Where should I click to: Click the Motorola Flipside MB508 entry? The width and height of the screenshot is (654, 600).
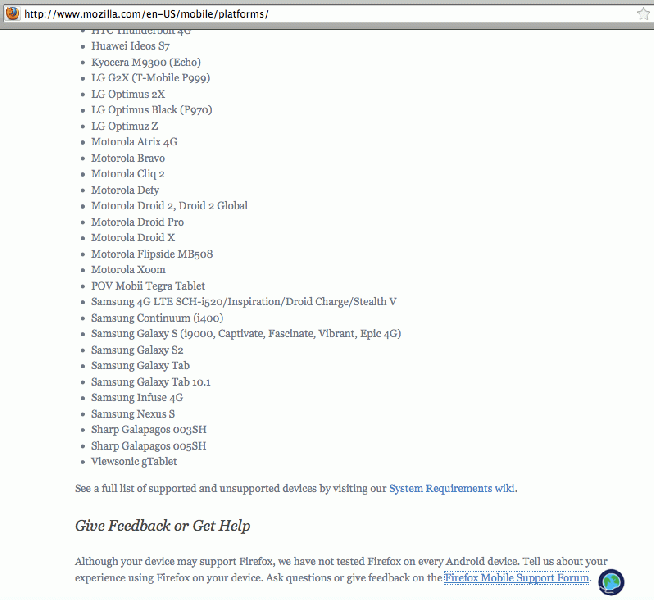coord(152,254)
